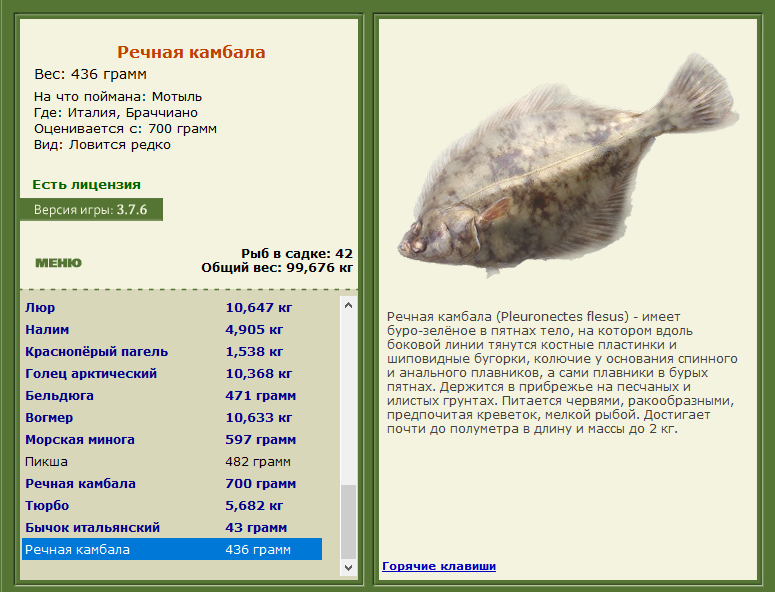Click the Рыб в садке: 42 text
775x592 pixels.
tap(297, 254)
